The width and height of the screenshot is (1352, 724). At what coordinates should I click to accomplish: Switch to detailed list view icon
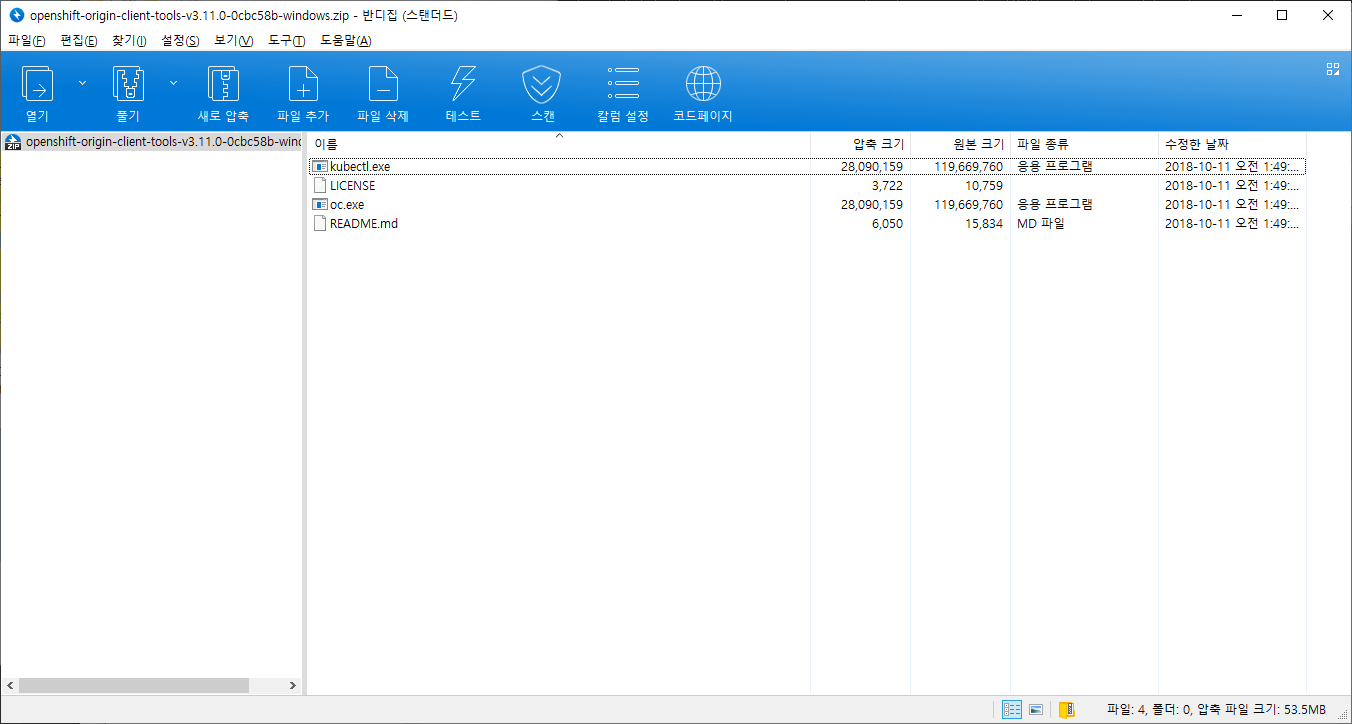[1012, 710]
